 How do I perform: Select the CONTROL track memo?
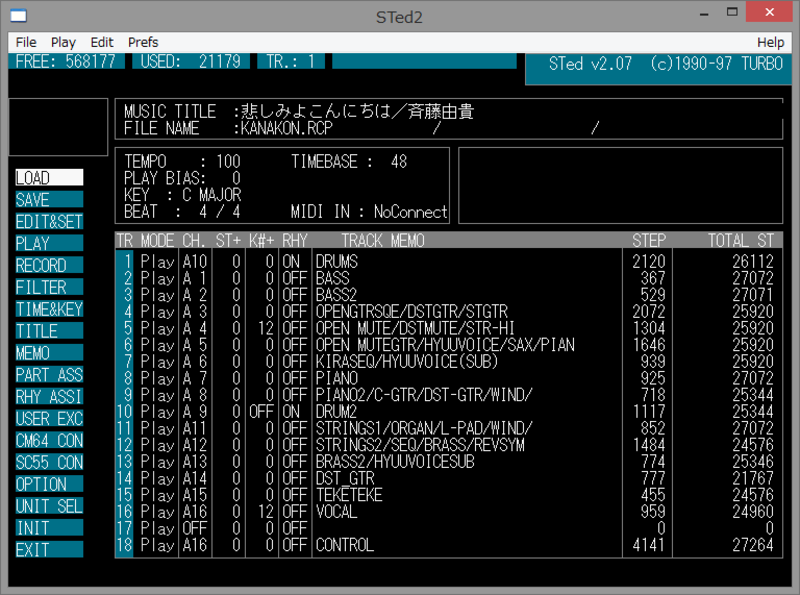[345, 545]
